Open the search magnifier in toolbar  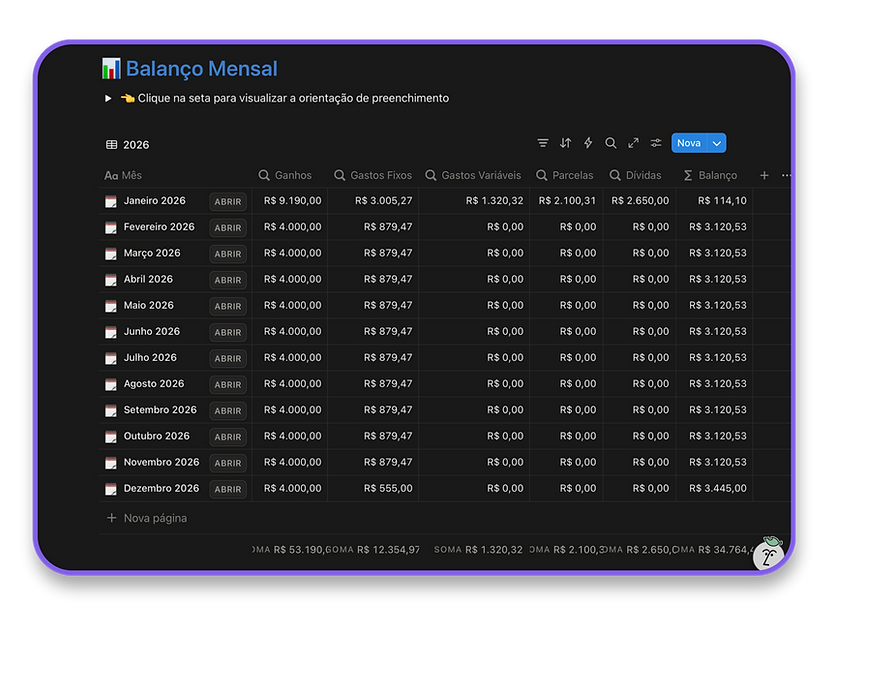click(611, 143)
